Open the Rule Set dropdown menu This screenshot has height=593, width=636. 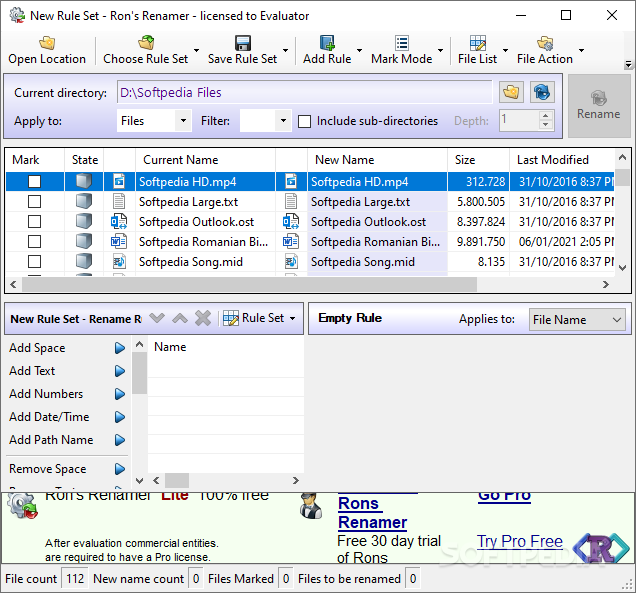[260, 318]
